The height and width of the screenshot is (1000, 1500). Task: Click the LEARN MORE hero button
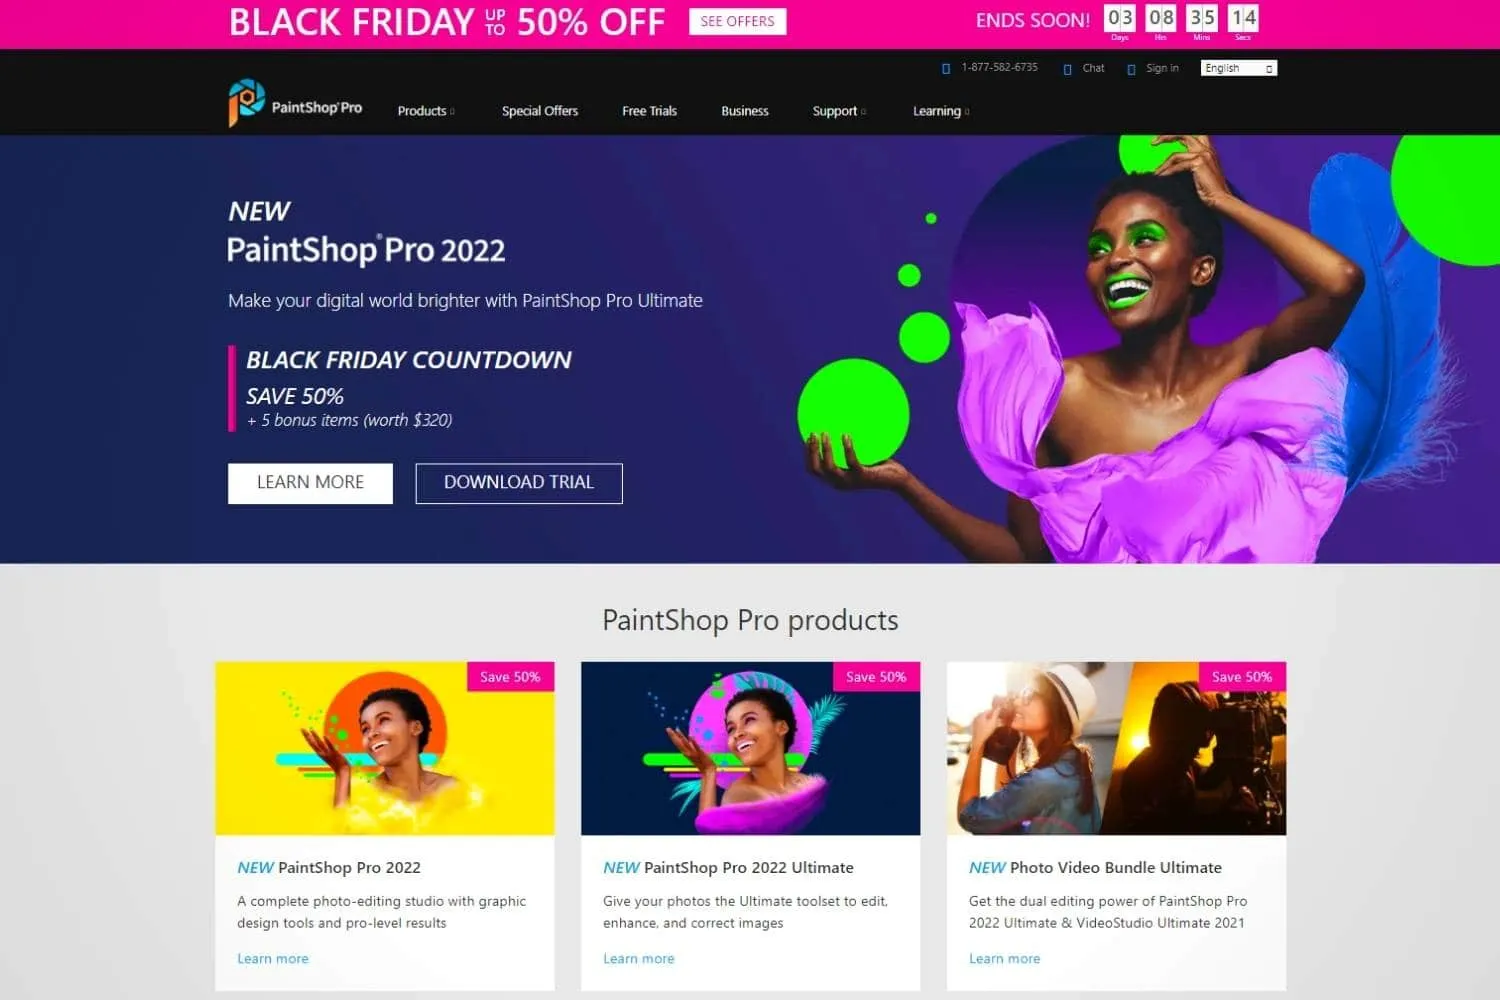tap(310, 483)
